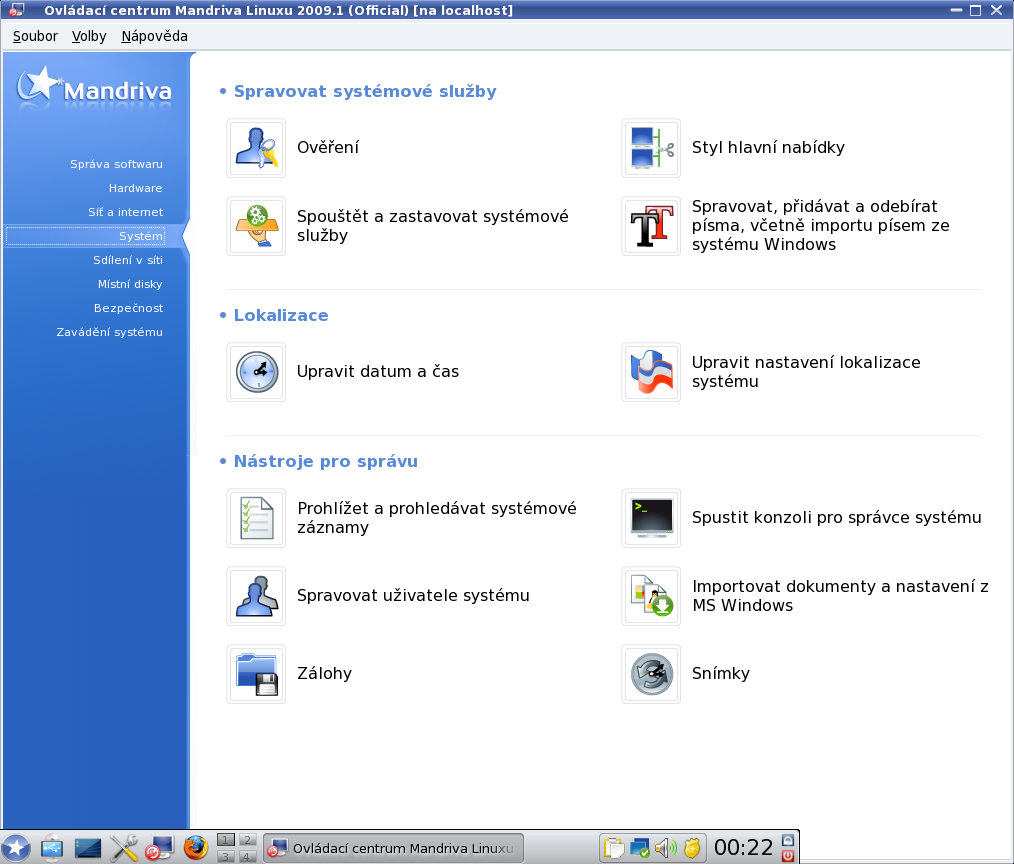Open the clipboard tray icon
Screen dimensions: 1014x864
point(613,848)
